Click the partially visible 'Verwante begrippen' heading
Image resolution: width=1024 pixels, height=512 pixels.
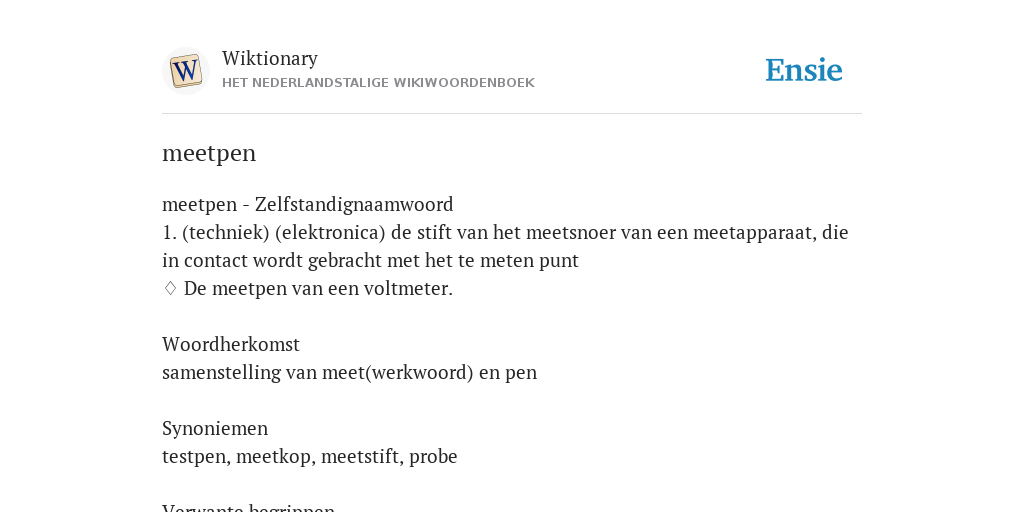248,507
